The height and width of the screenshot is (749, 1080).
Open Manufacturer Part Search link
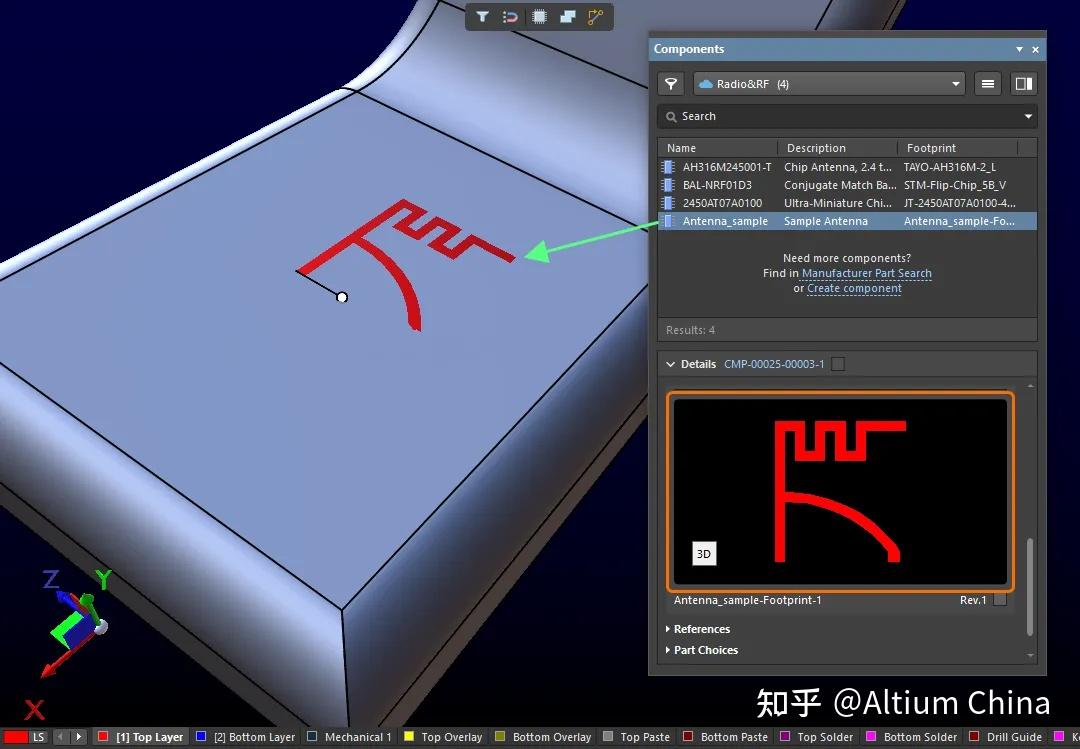coord(866,274)
